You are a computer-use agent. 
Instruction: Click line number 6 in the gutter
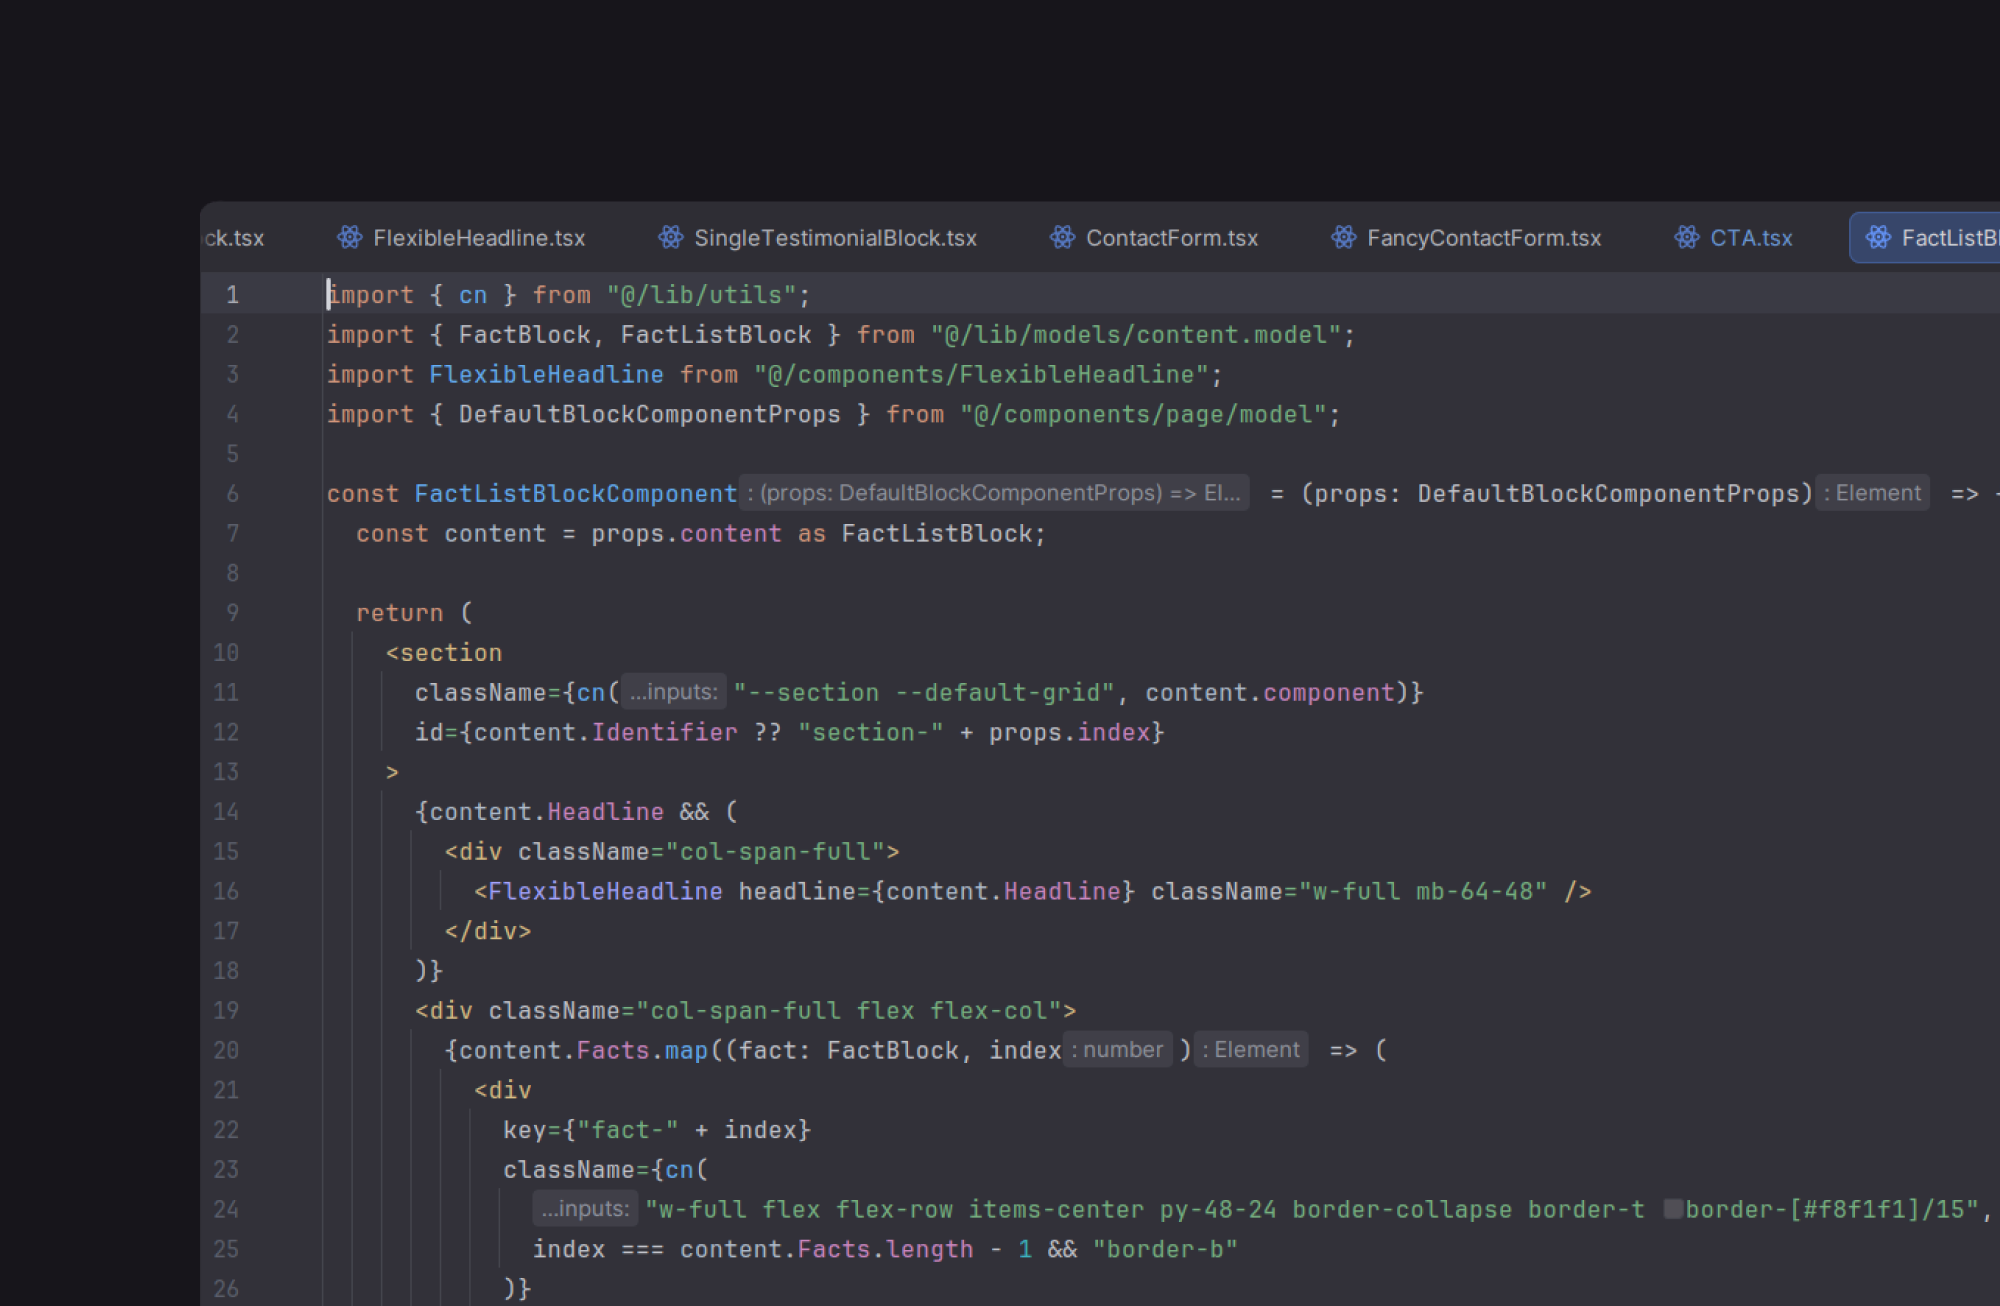point(232,494)
